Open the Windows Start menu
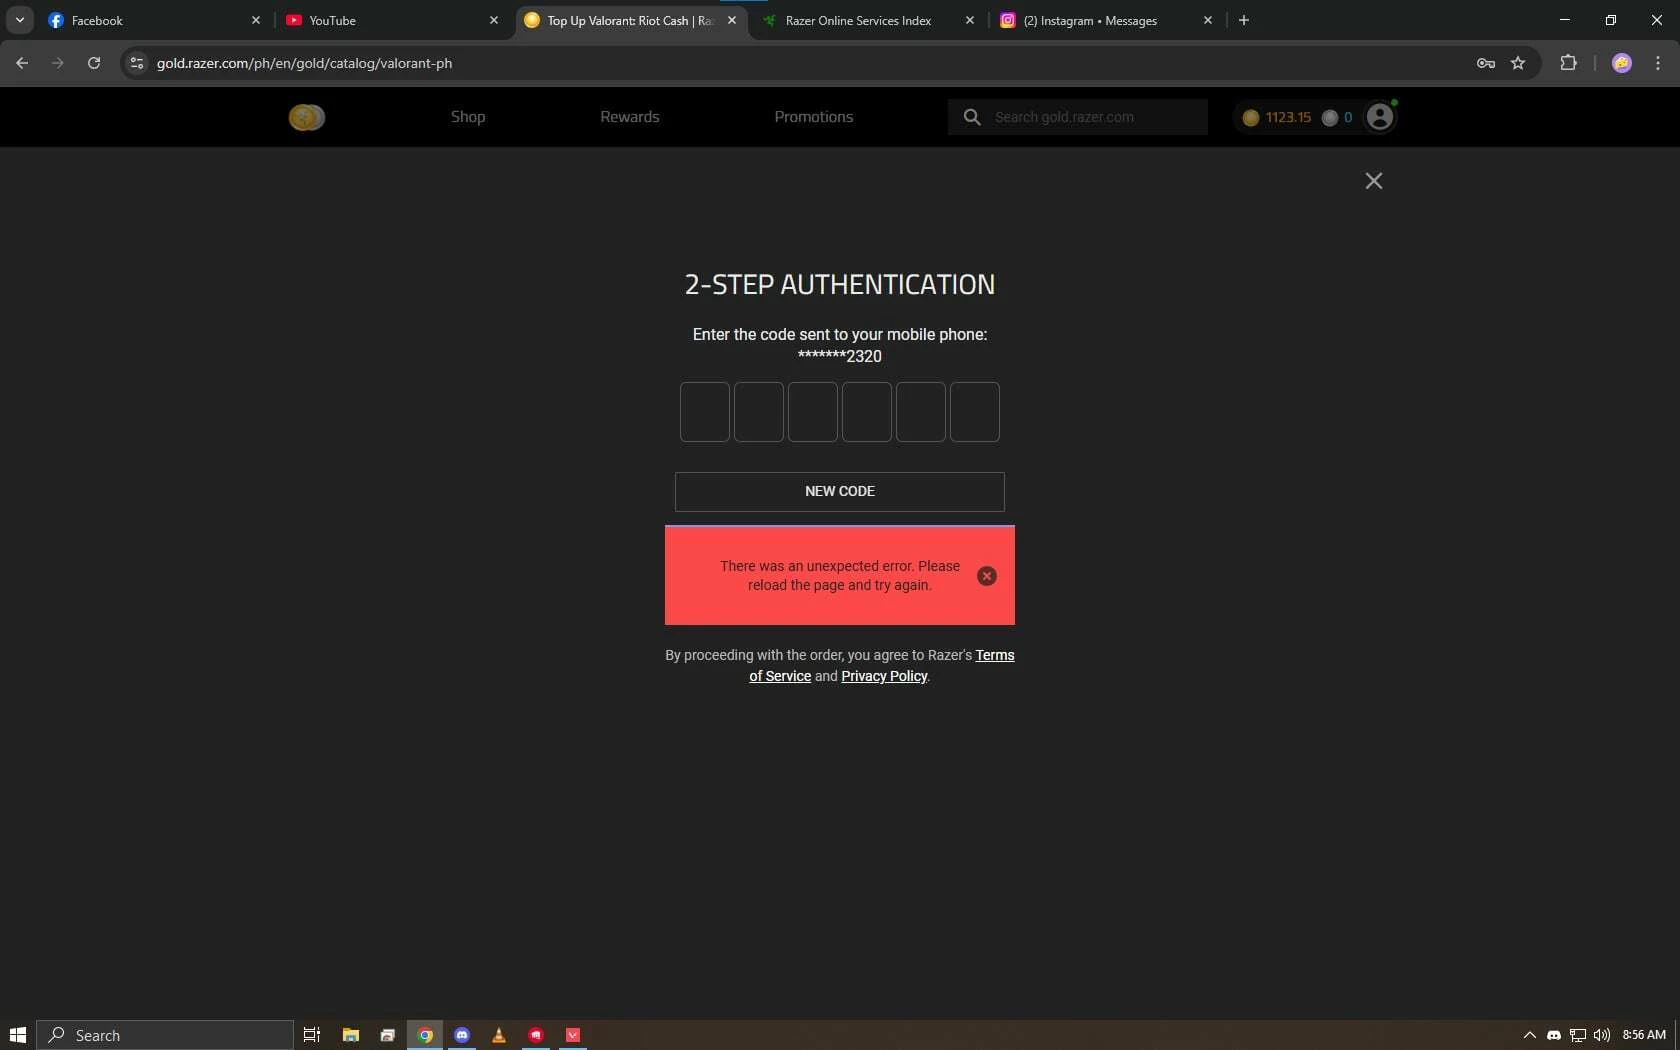This screenshot has width=1680, height=1050. click(x=17, y=1035)
